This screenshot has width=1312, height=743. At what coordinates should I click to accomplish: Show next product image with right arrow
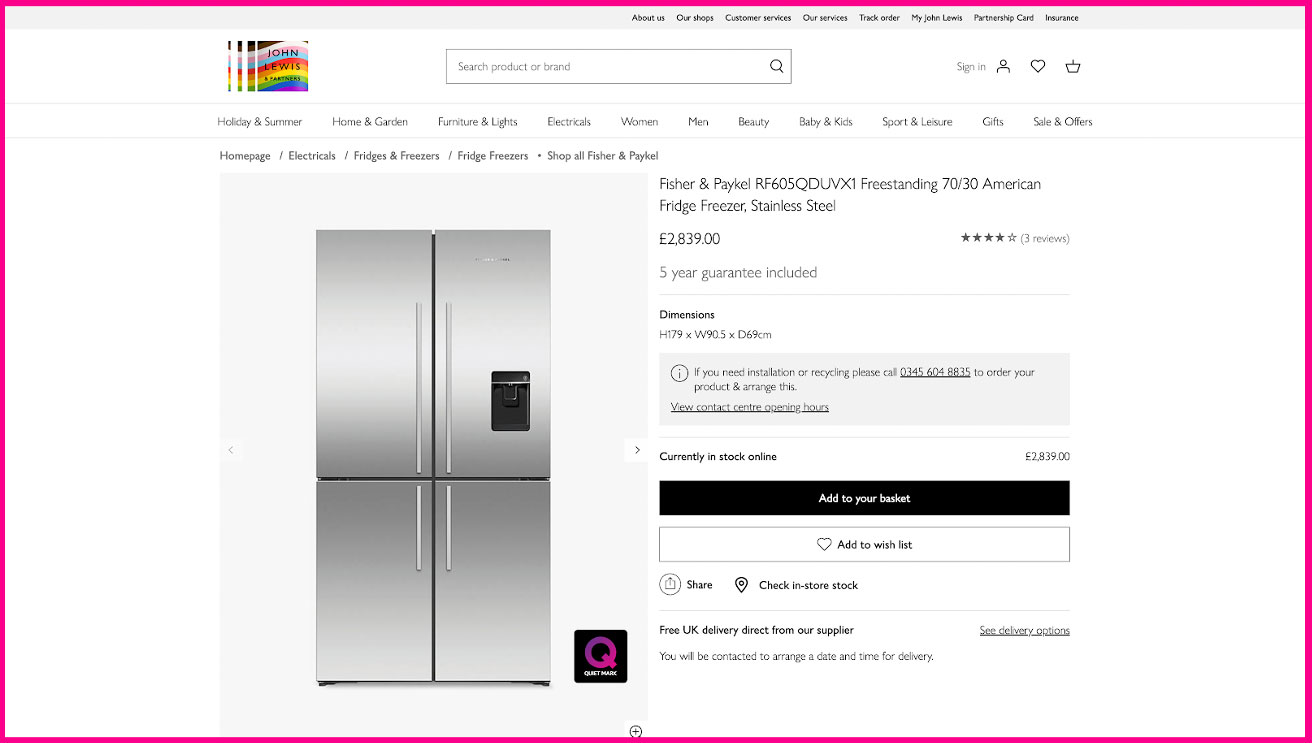[x=637, y=450]
